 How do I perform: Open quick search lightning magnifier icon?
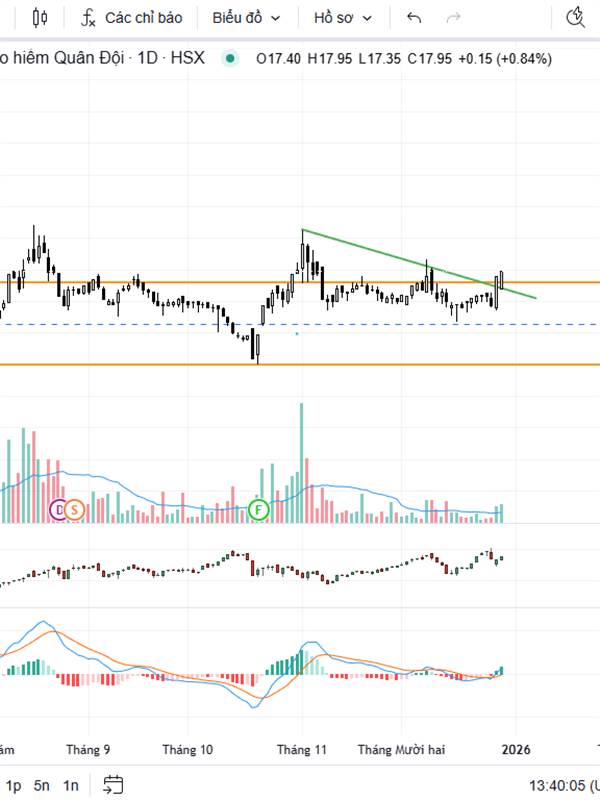coord(576,17)
